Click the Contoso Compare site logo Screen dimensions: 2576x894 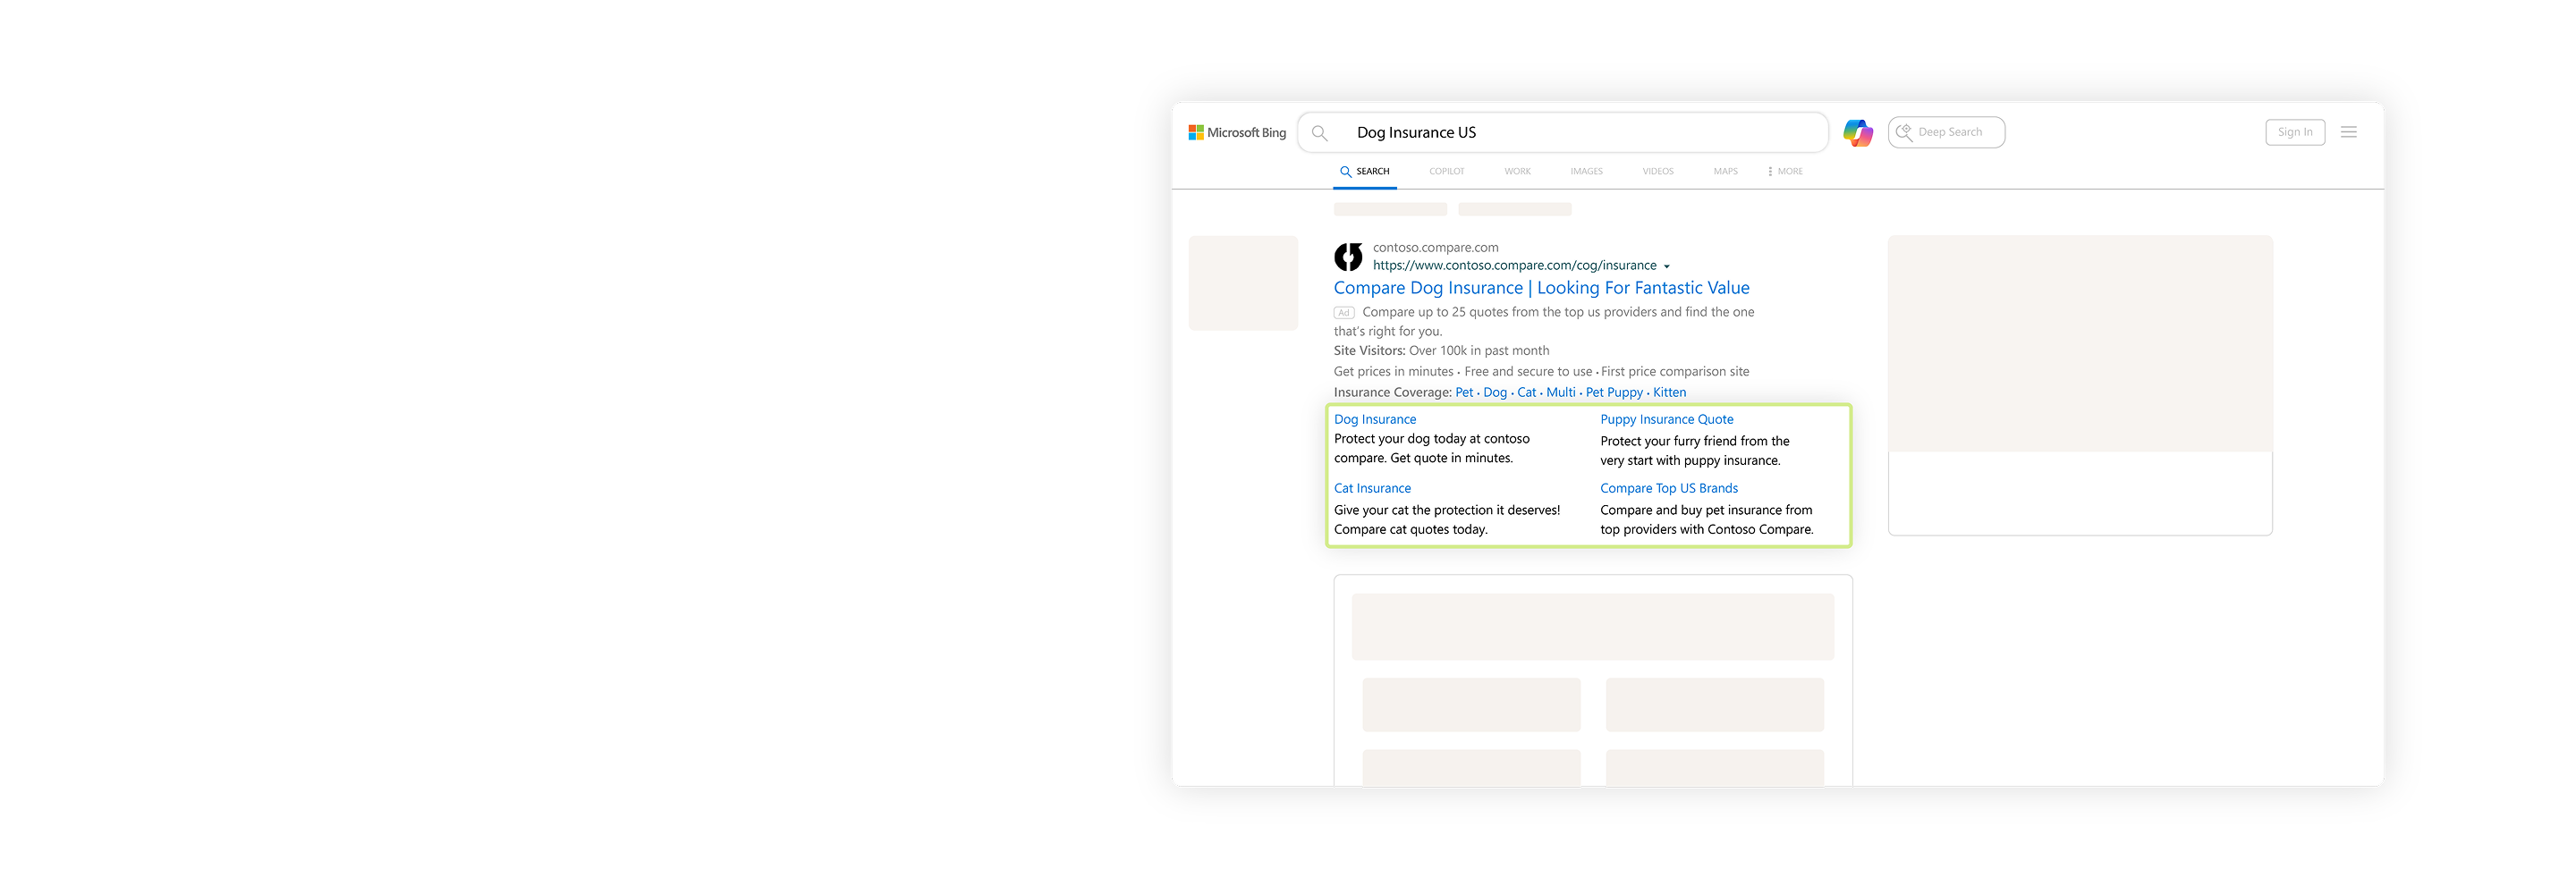point(1348,257)
